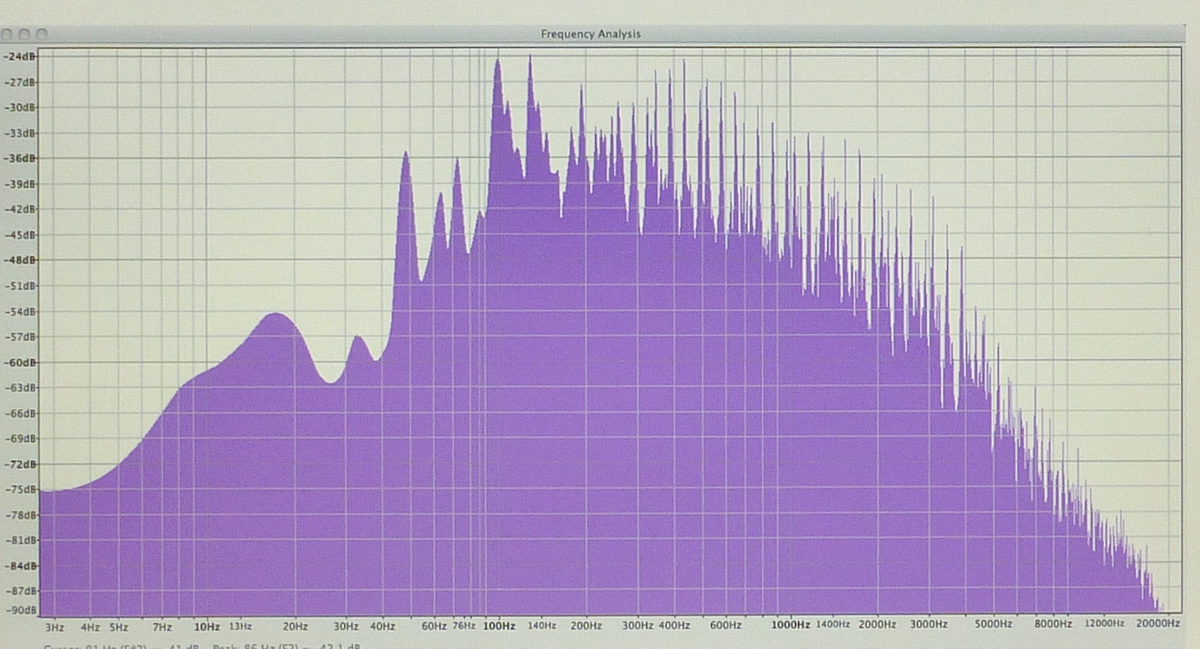Click the 3000Hz frequency axis label
The image size is (1200, 649).
(929, 626)
